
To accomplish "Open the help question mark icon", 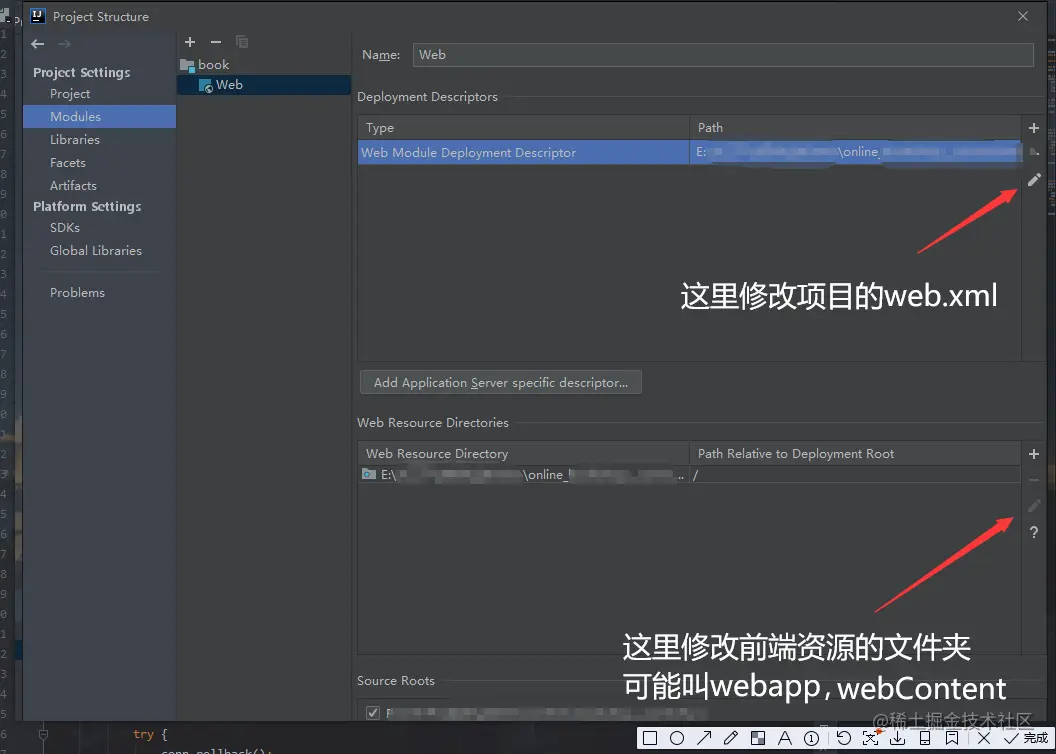I will [x=1034, y=533].
